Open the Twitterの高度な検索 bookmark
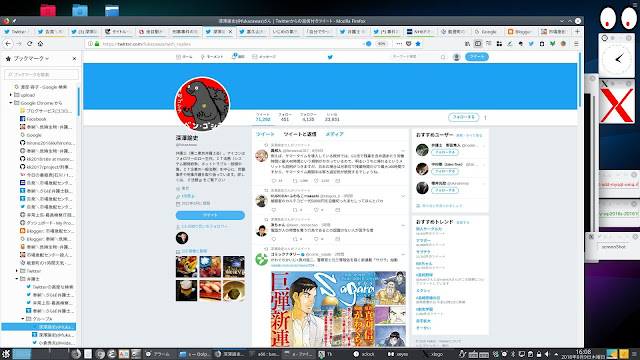This screenshot has height=360, width=640. coord(49,287)
